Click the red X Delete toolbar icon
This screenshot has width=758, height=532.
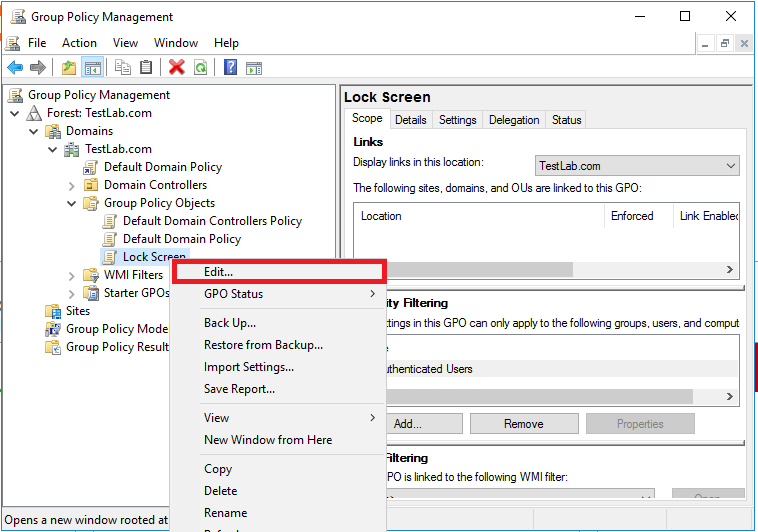(177, 67)
